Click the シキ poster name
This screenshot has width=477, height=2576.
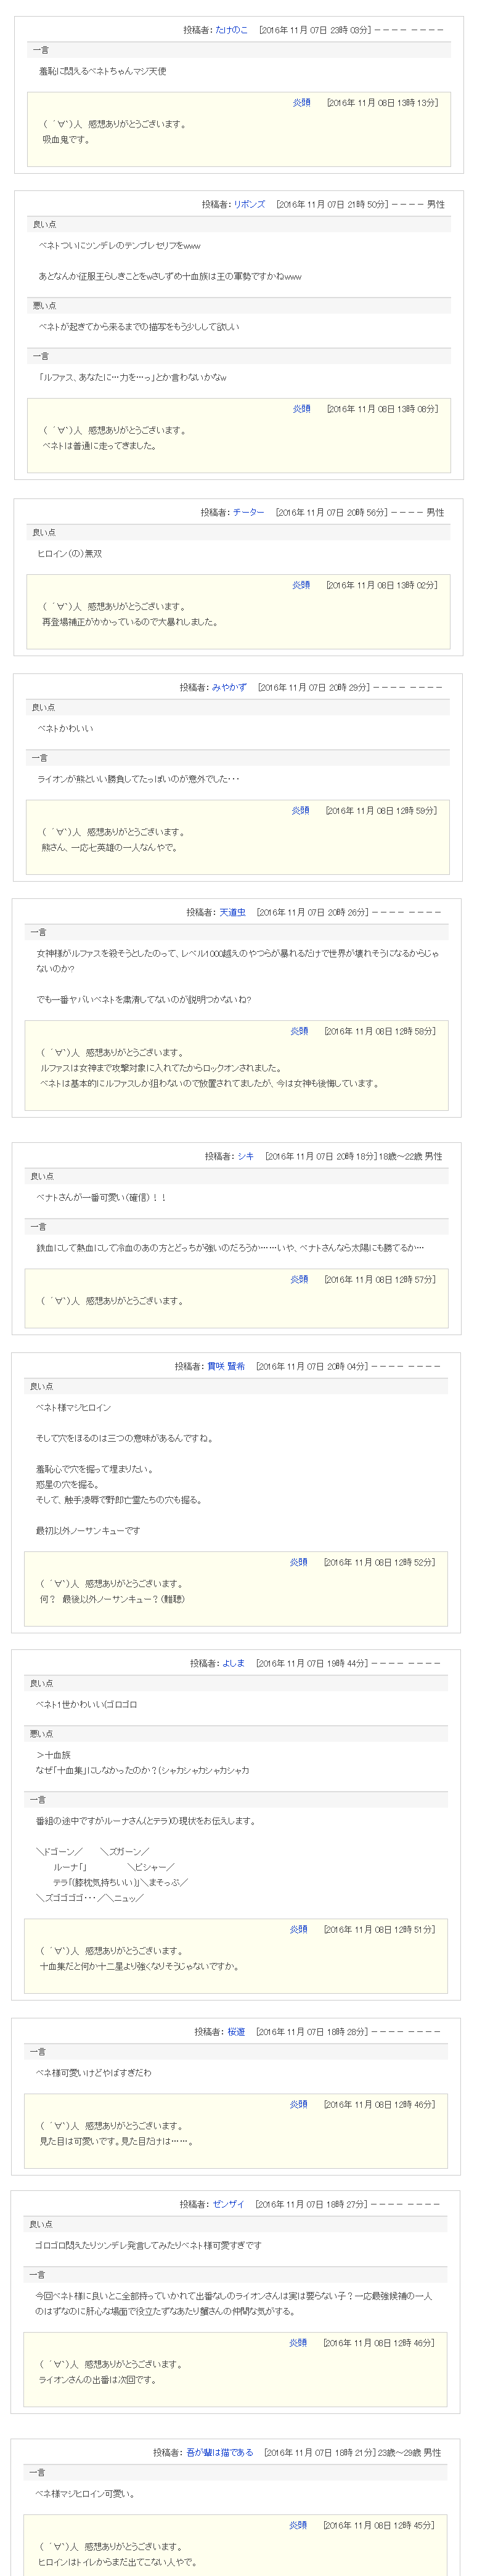coord(245,1156)
